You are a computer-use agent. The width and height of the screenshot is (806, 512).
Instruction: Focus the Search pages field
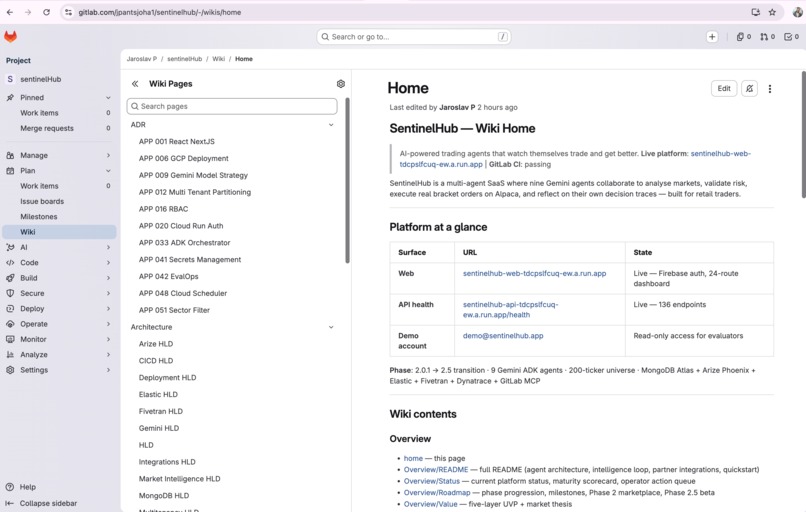232,106
